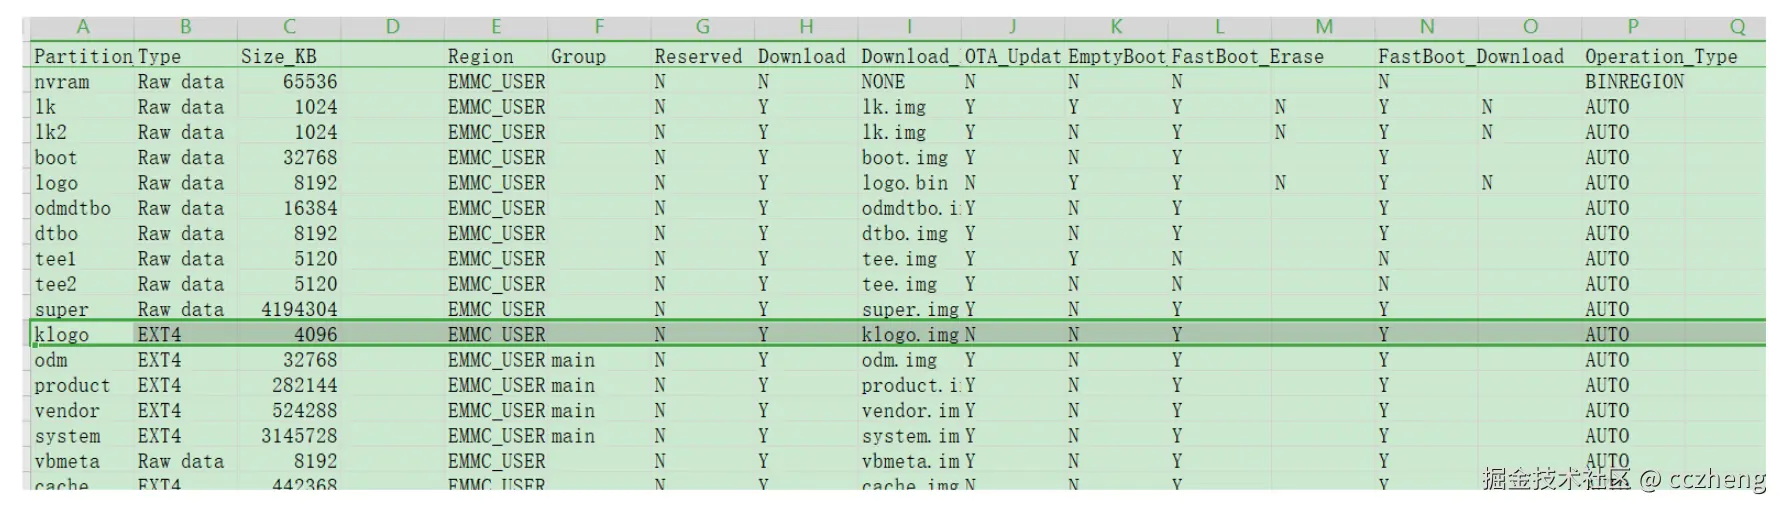Select the odm row main group cell
Image resolution: width=1782 pixels, height=511 pixels.
598,360
